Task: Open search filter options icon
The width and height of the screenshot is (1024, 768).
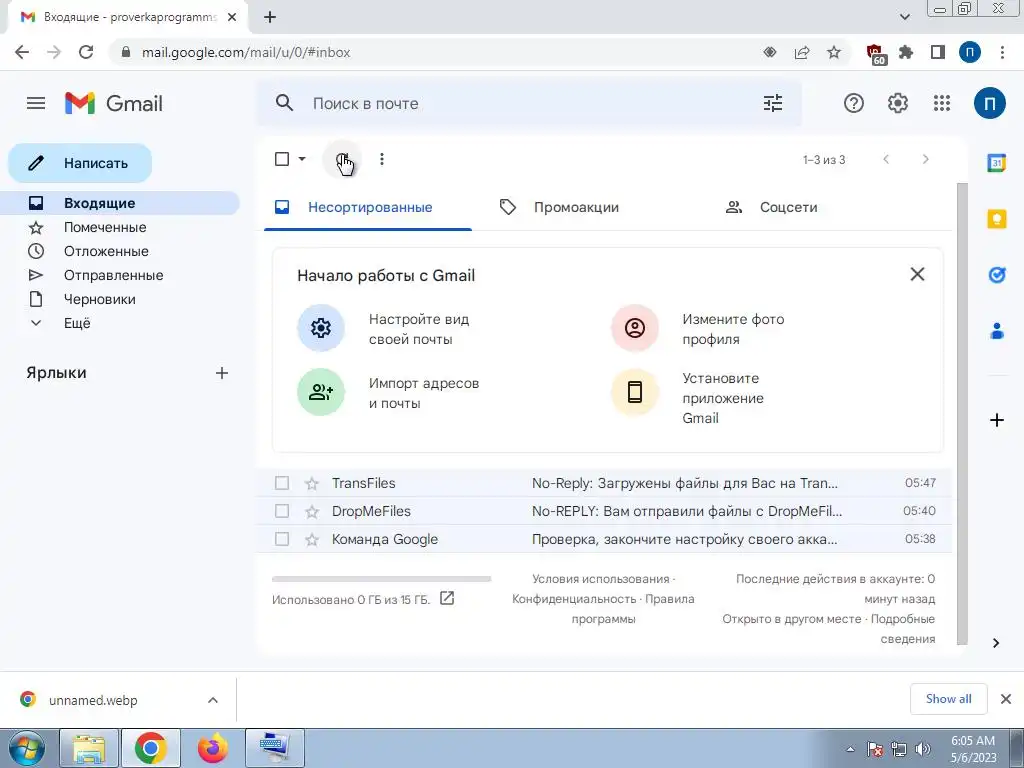Action: click(773, 103)
